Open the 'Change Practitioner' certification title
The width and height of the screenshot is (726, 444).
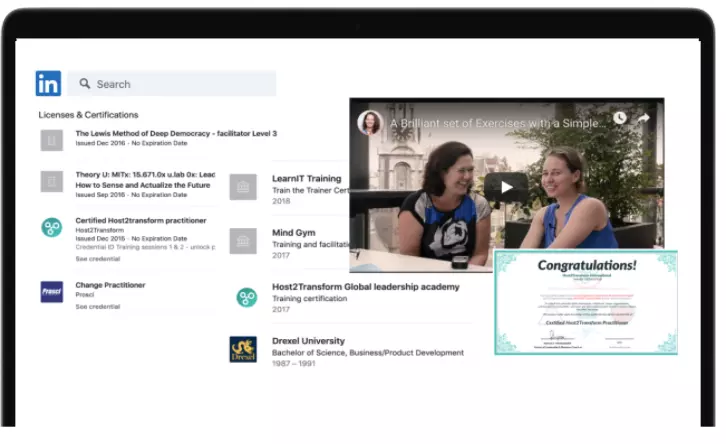coord(110,285)
